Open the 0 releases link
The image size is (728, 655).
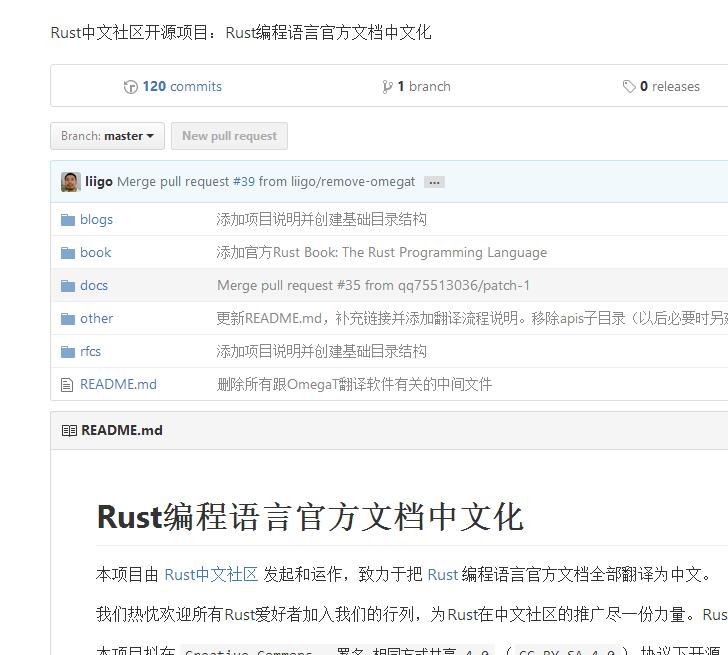point(669,87)
